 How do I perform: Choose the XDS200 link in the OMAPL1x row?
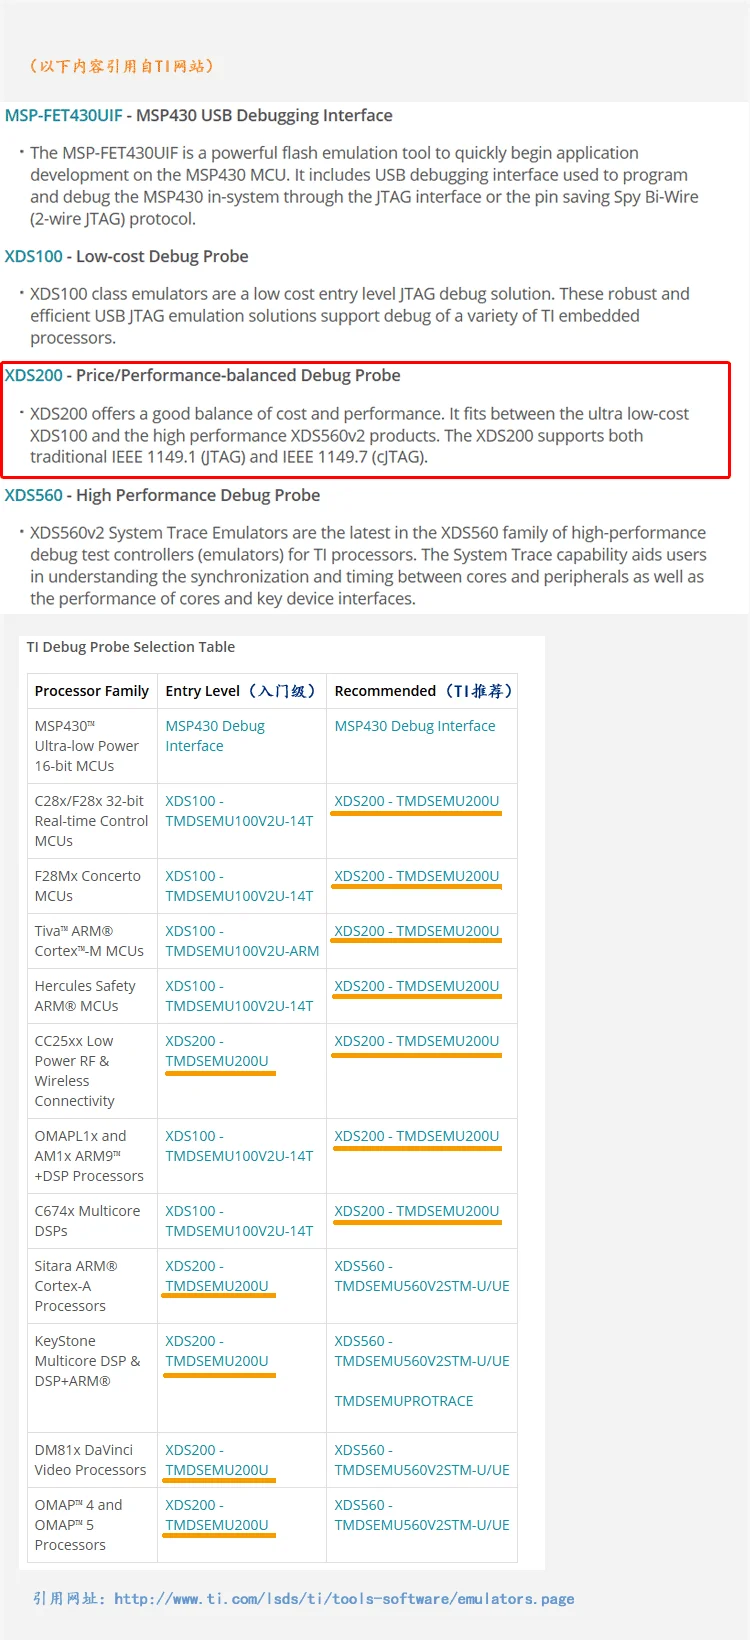click(x=417, y=1136)
